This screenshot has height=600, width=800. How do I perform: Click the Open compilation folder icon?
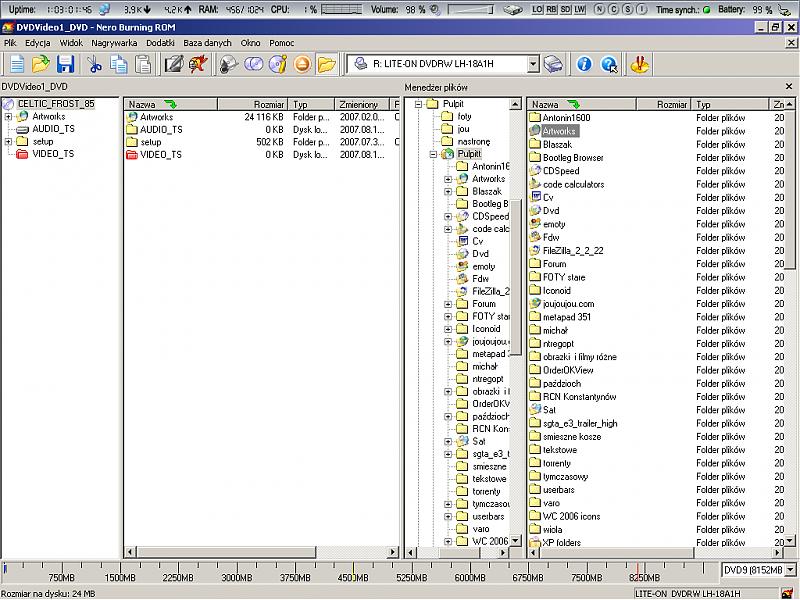[x=41, y=64]
